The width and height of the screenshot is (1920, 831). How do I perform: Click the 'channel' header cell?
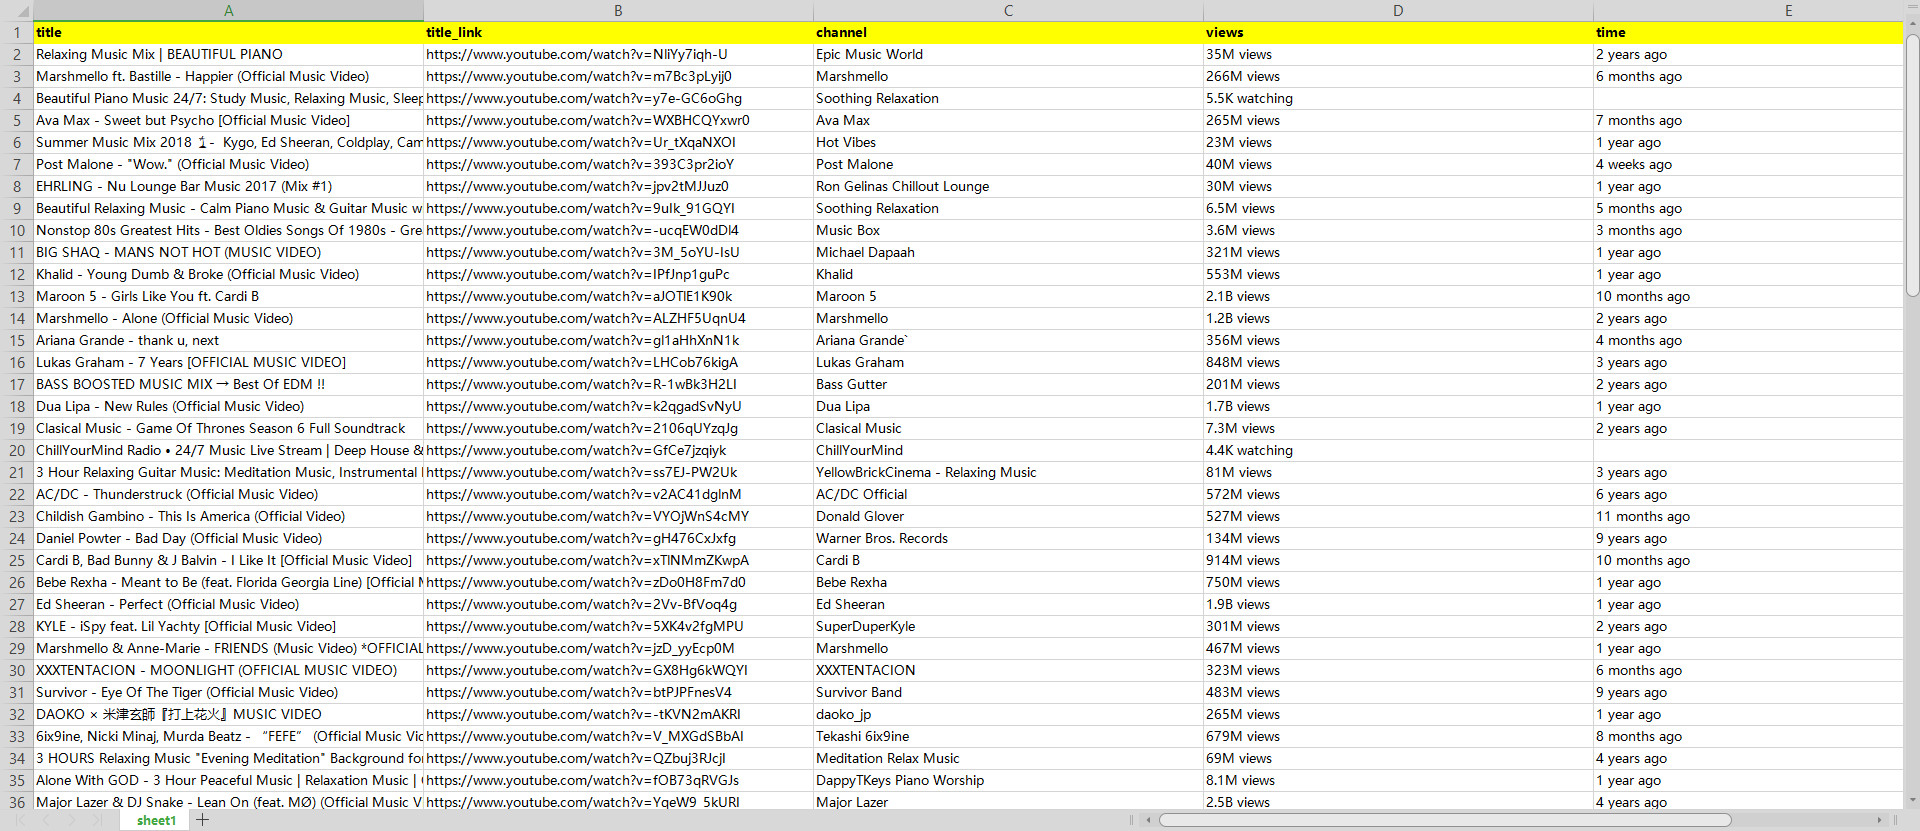coord(1008,32)
